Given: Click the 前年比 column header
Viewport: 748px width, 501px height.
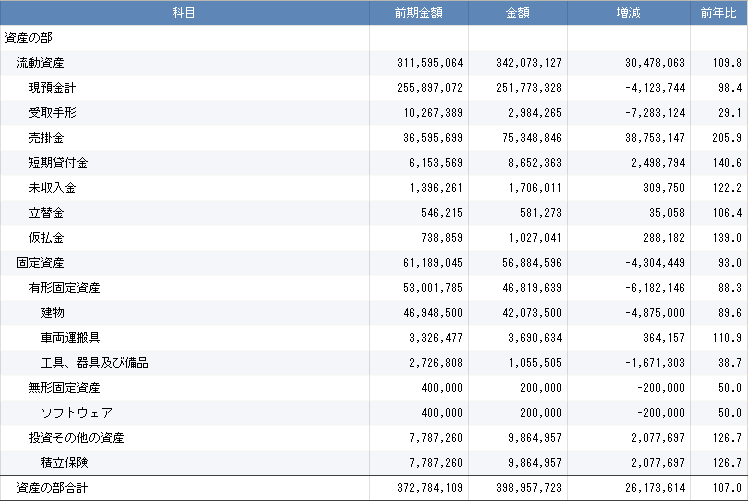Looking at the screenshot, I should tap(719, 13).
